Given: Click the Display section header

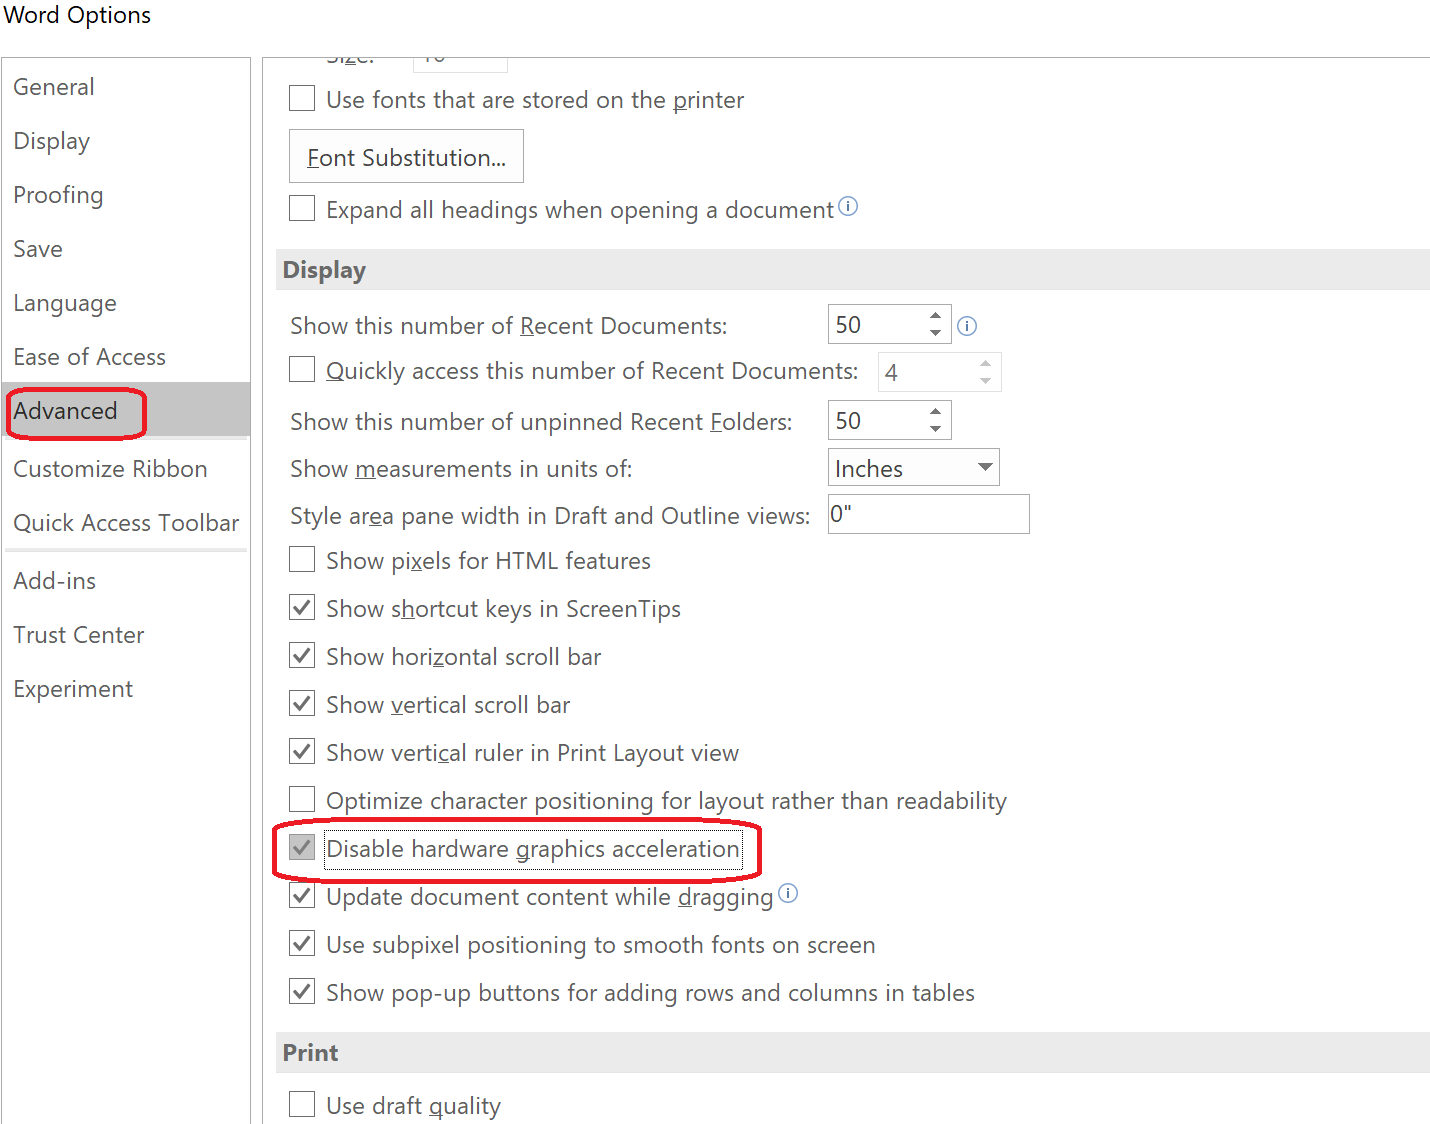Looking at the screenshot, I should click(852, 270).
